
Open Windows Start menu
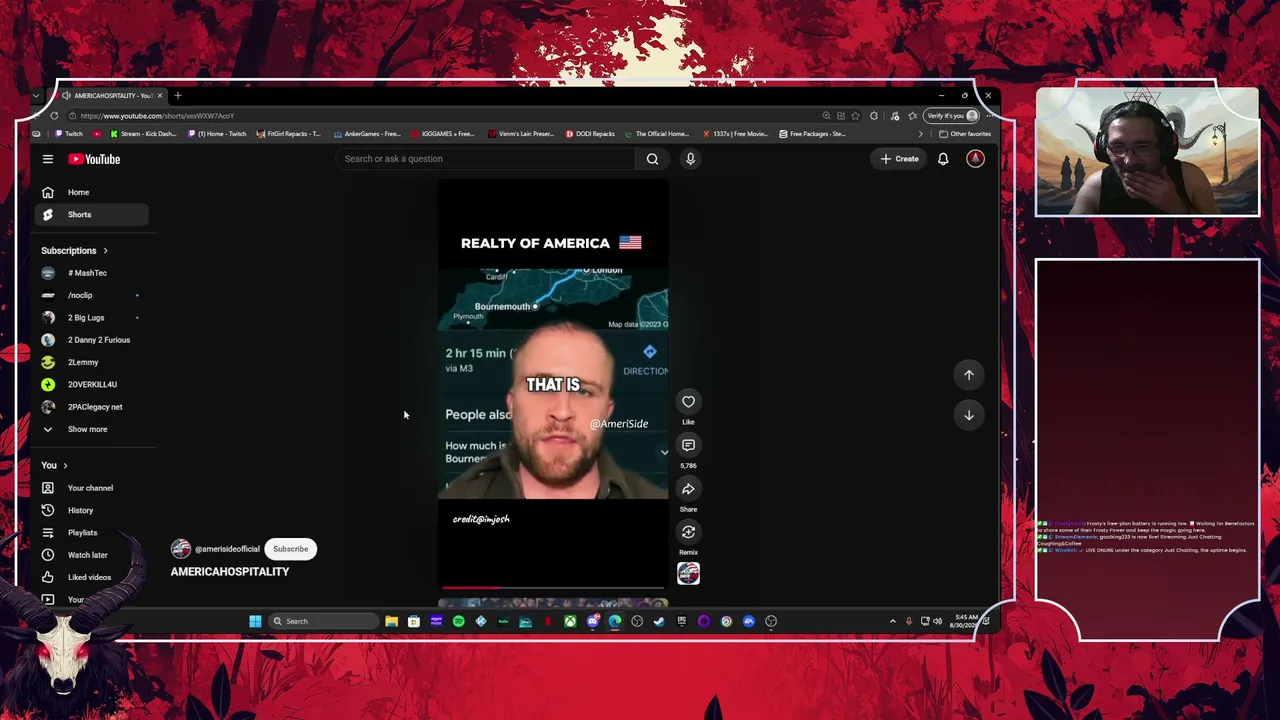(x=255, y=621)
